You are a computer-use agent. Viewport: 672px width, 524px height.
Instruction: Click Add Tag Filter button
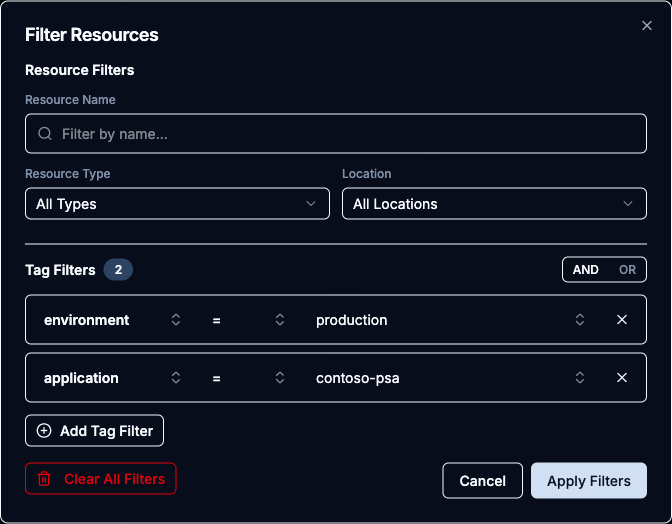click(x=94, y=431)
